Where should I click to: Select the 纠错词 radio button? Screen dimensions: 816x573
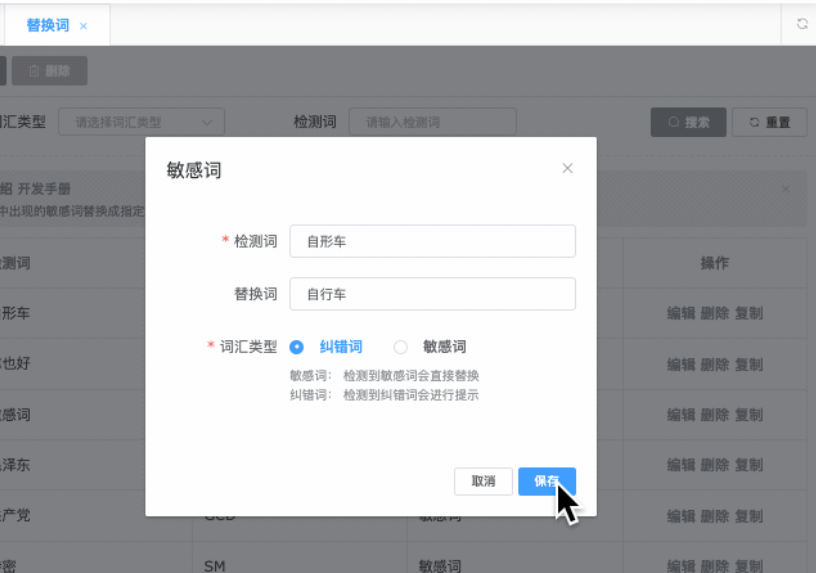297,347
